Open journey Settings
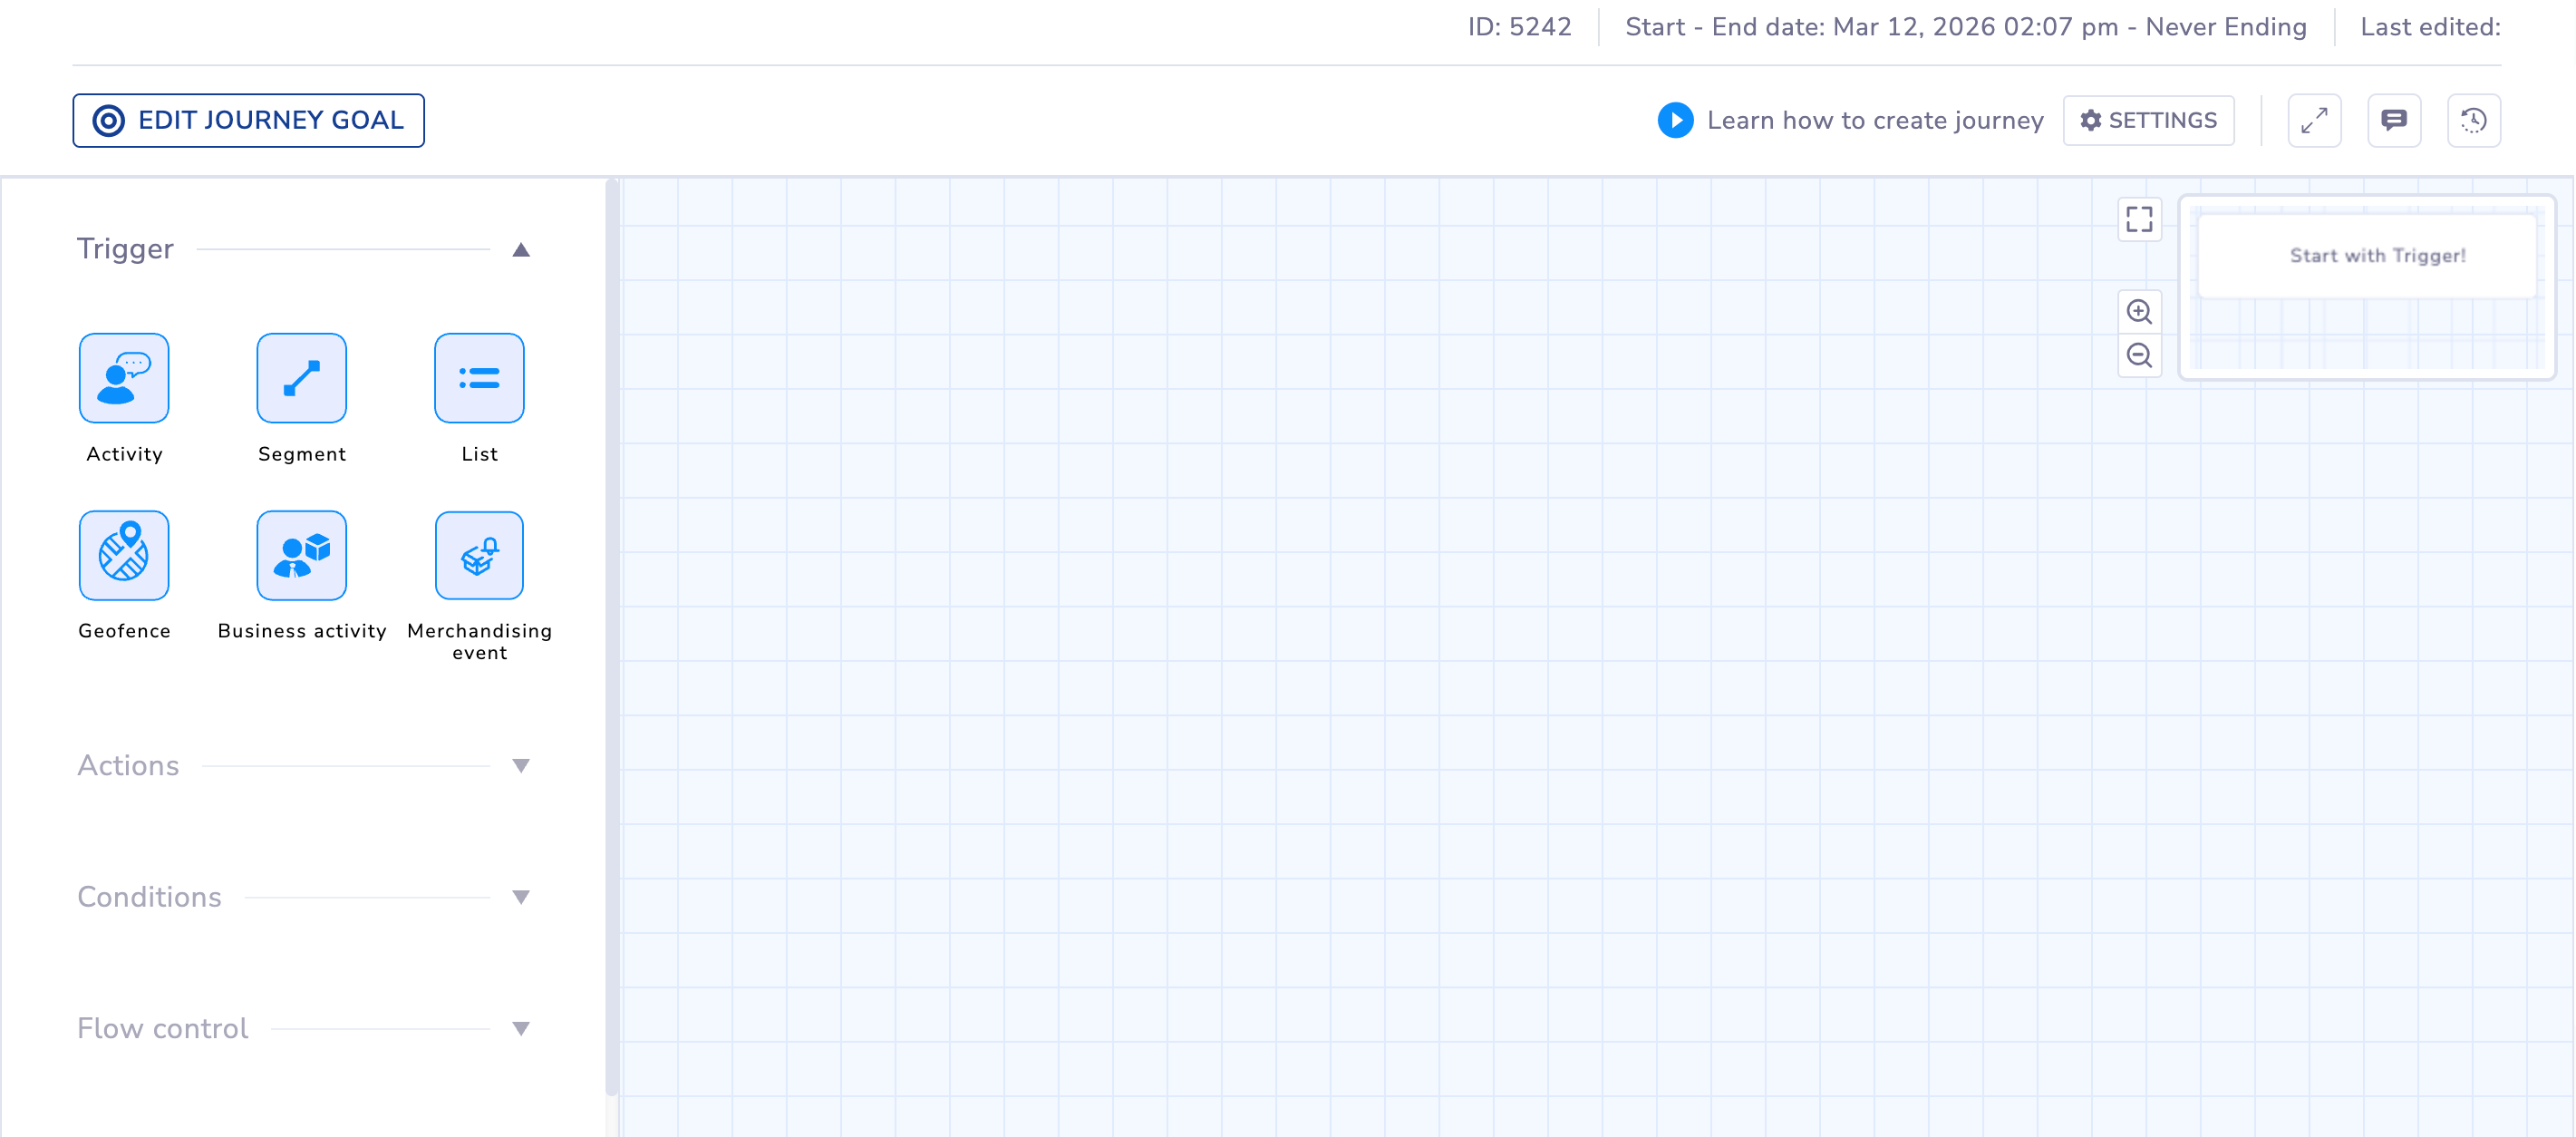 [x=2148, y=119]
